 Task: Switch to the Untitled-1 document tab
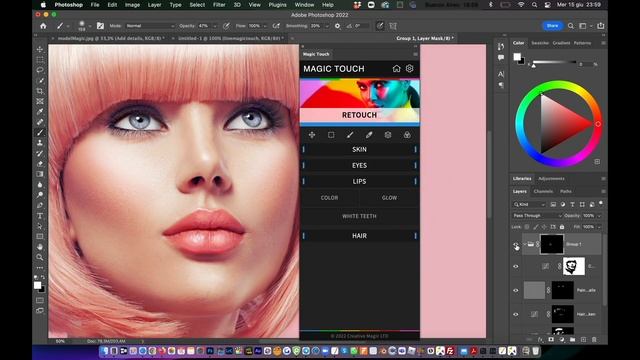[231, 38]
